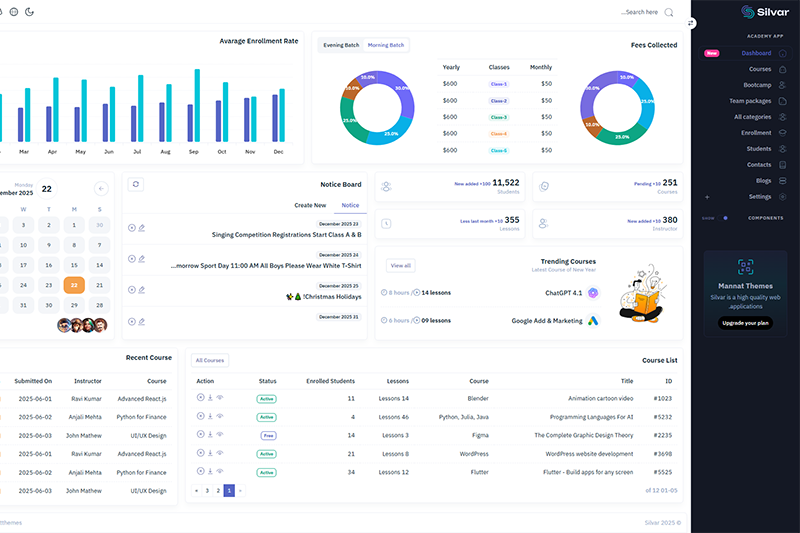
Task: Expand the Students sidebar item
Action: pos(760,149)
